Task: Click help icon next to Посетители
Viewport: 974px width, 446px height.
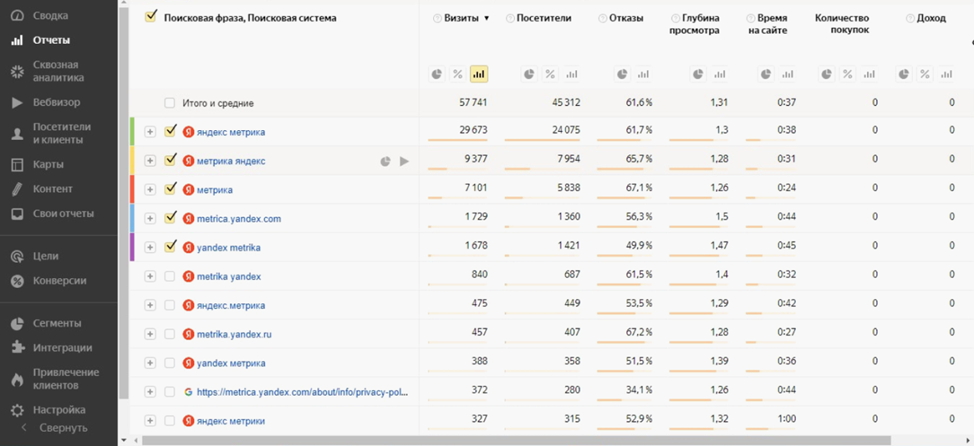Action: 511,19
